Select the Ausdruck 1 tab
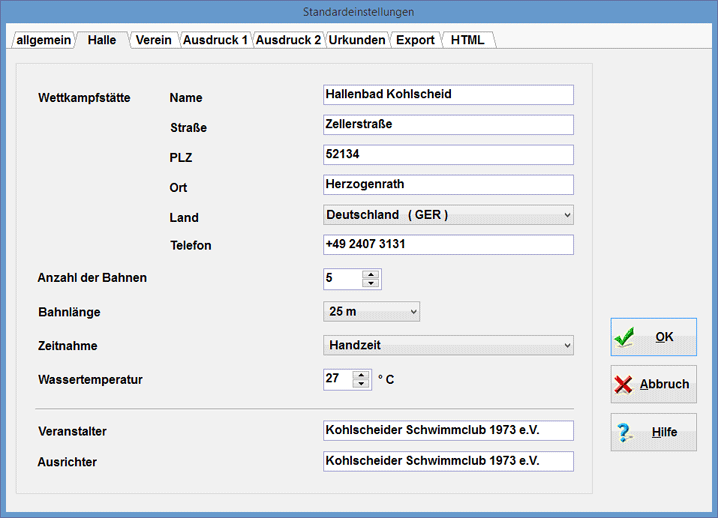 [x=215, y=40]
